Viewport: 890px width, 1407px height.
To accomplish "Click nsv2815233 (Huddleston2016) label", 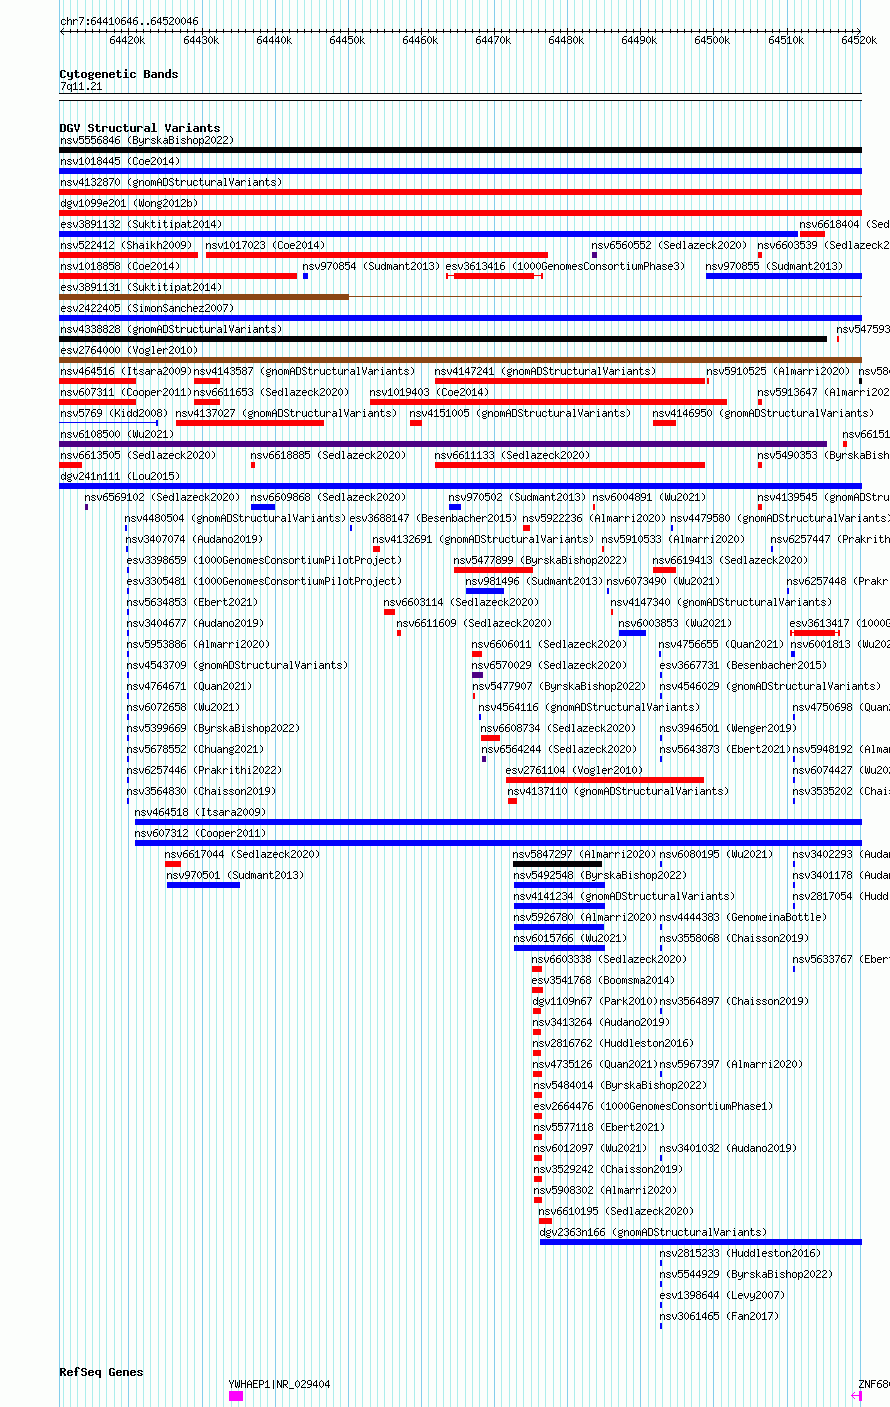I will (740, 1253).
